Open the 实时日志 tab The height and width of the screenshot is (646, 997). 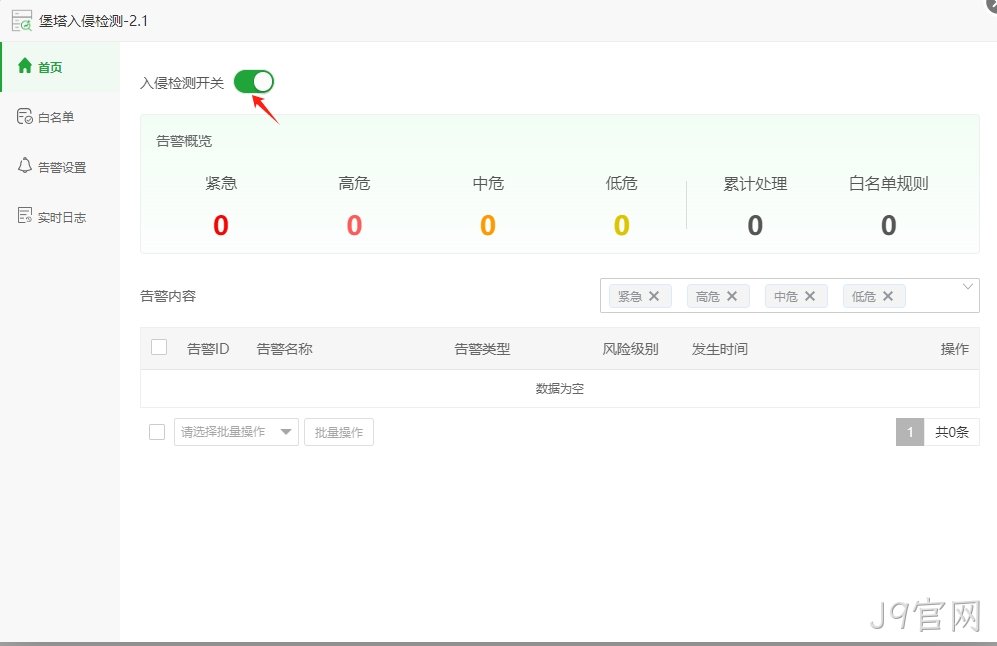pos(60,217)
